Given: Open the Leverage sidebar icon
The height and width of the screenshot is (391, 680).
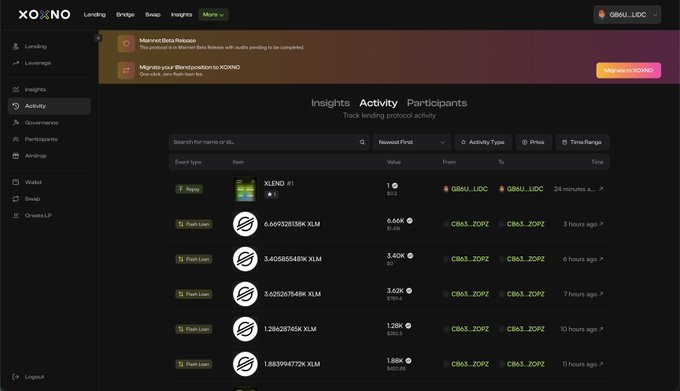Looking at the screenshot, I should click(x=16, y=63).
